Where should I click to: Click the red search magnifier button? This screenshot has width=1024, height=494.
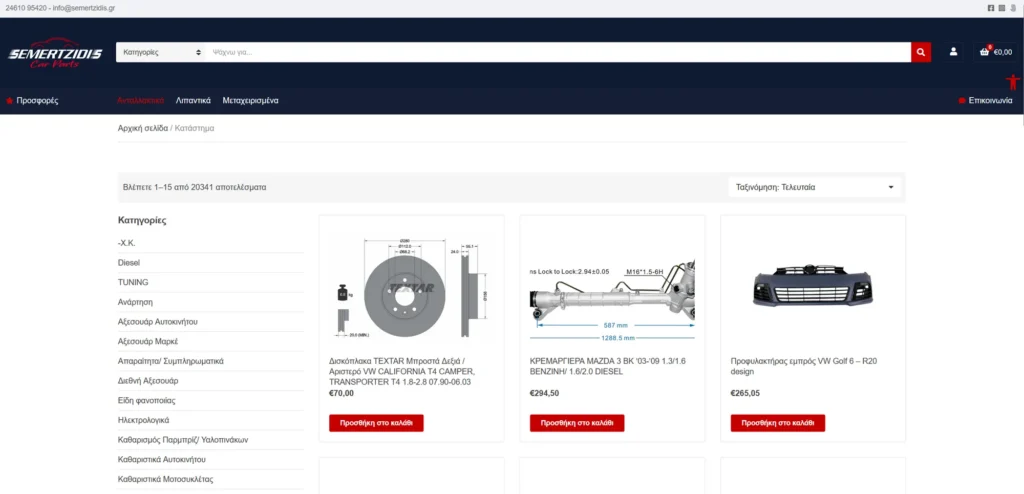pyautogui.click(x=920, y=52)
